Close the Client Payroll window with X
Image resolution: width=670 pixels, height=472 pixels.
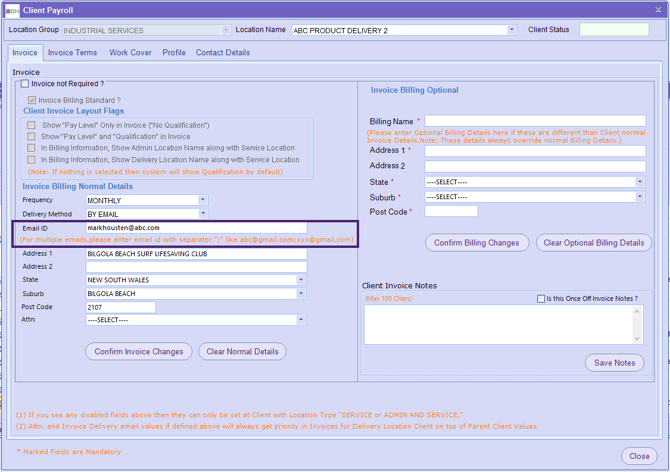658,10
